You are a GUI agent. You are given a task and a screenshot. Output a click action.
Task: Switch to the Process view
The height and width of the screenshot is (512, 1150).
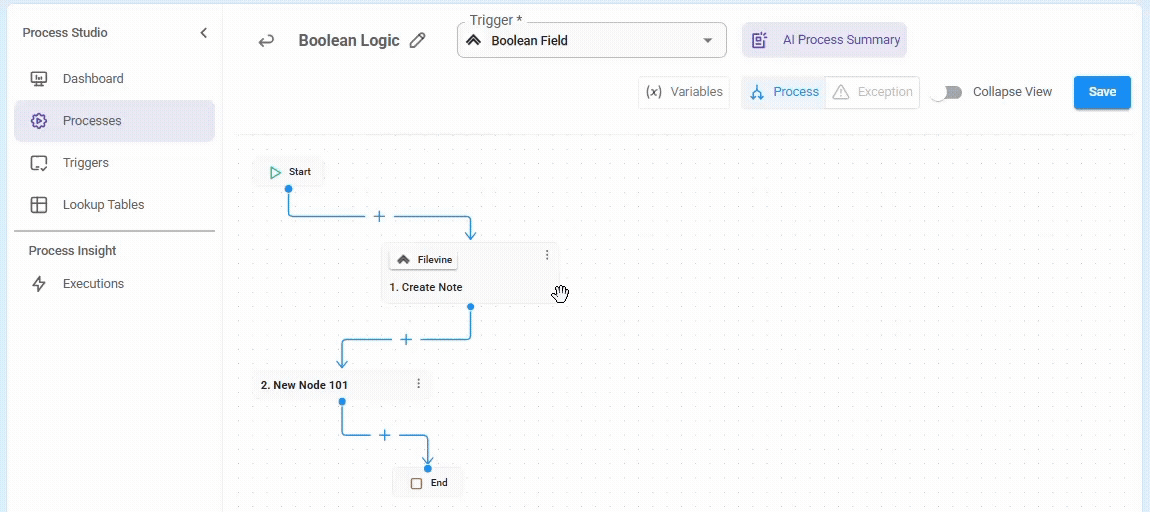click(x=783, y=92)
